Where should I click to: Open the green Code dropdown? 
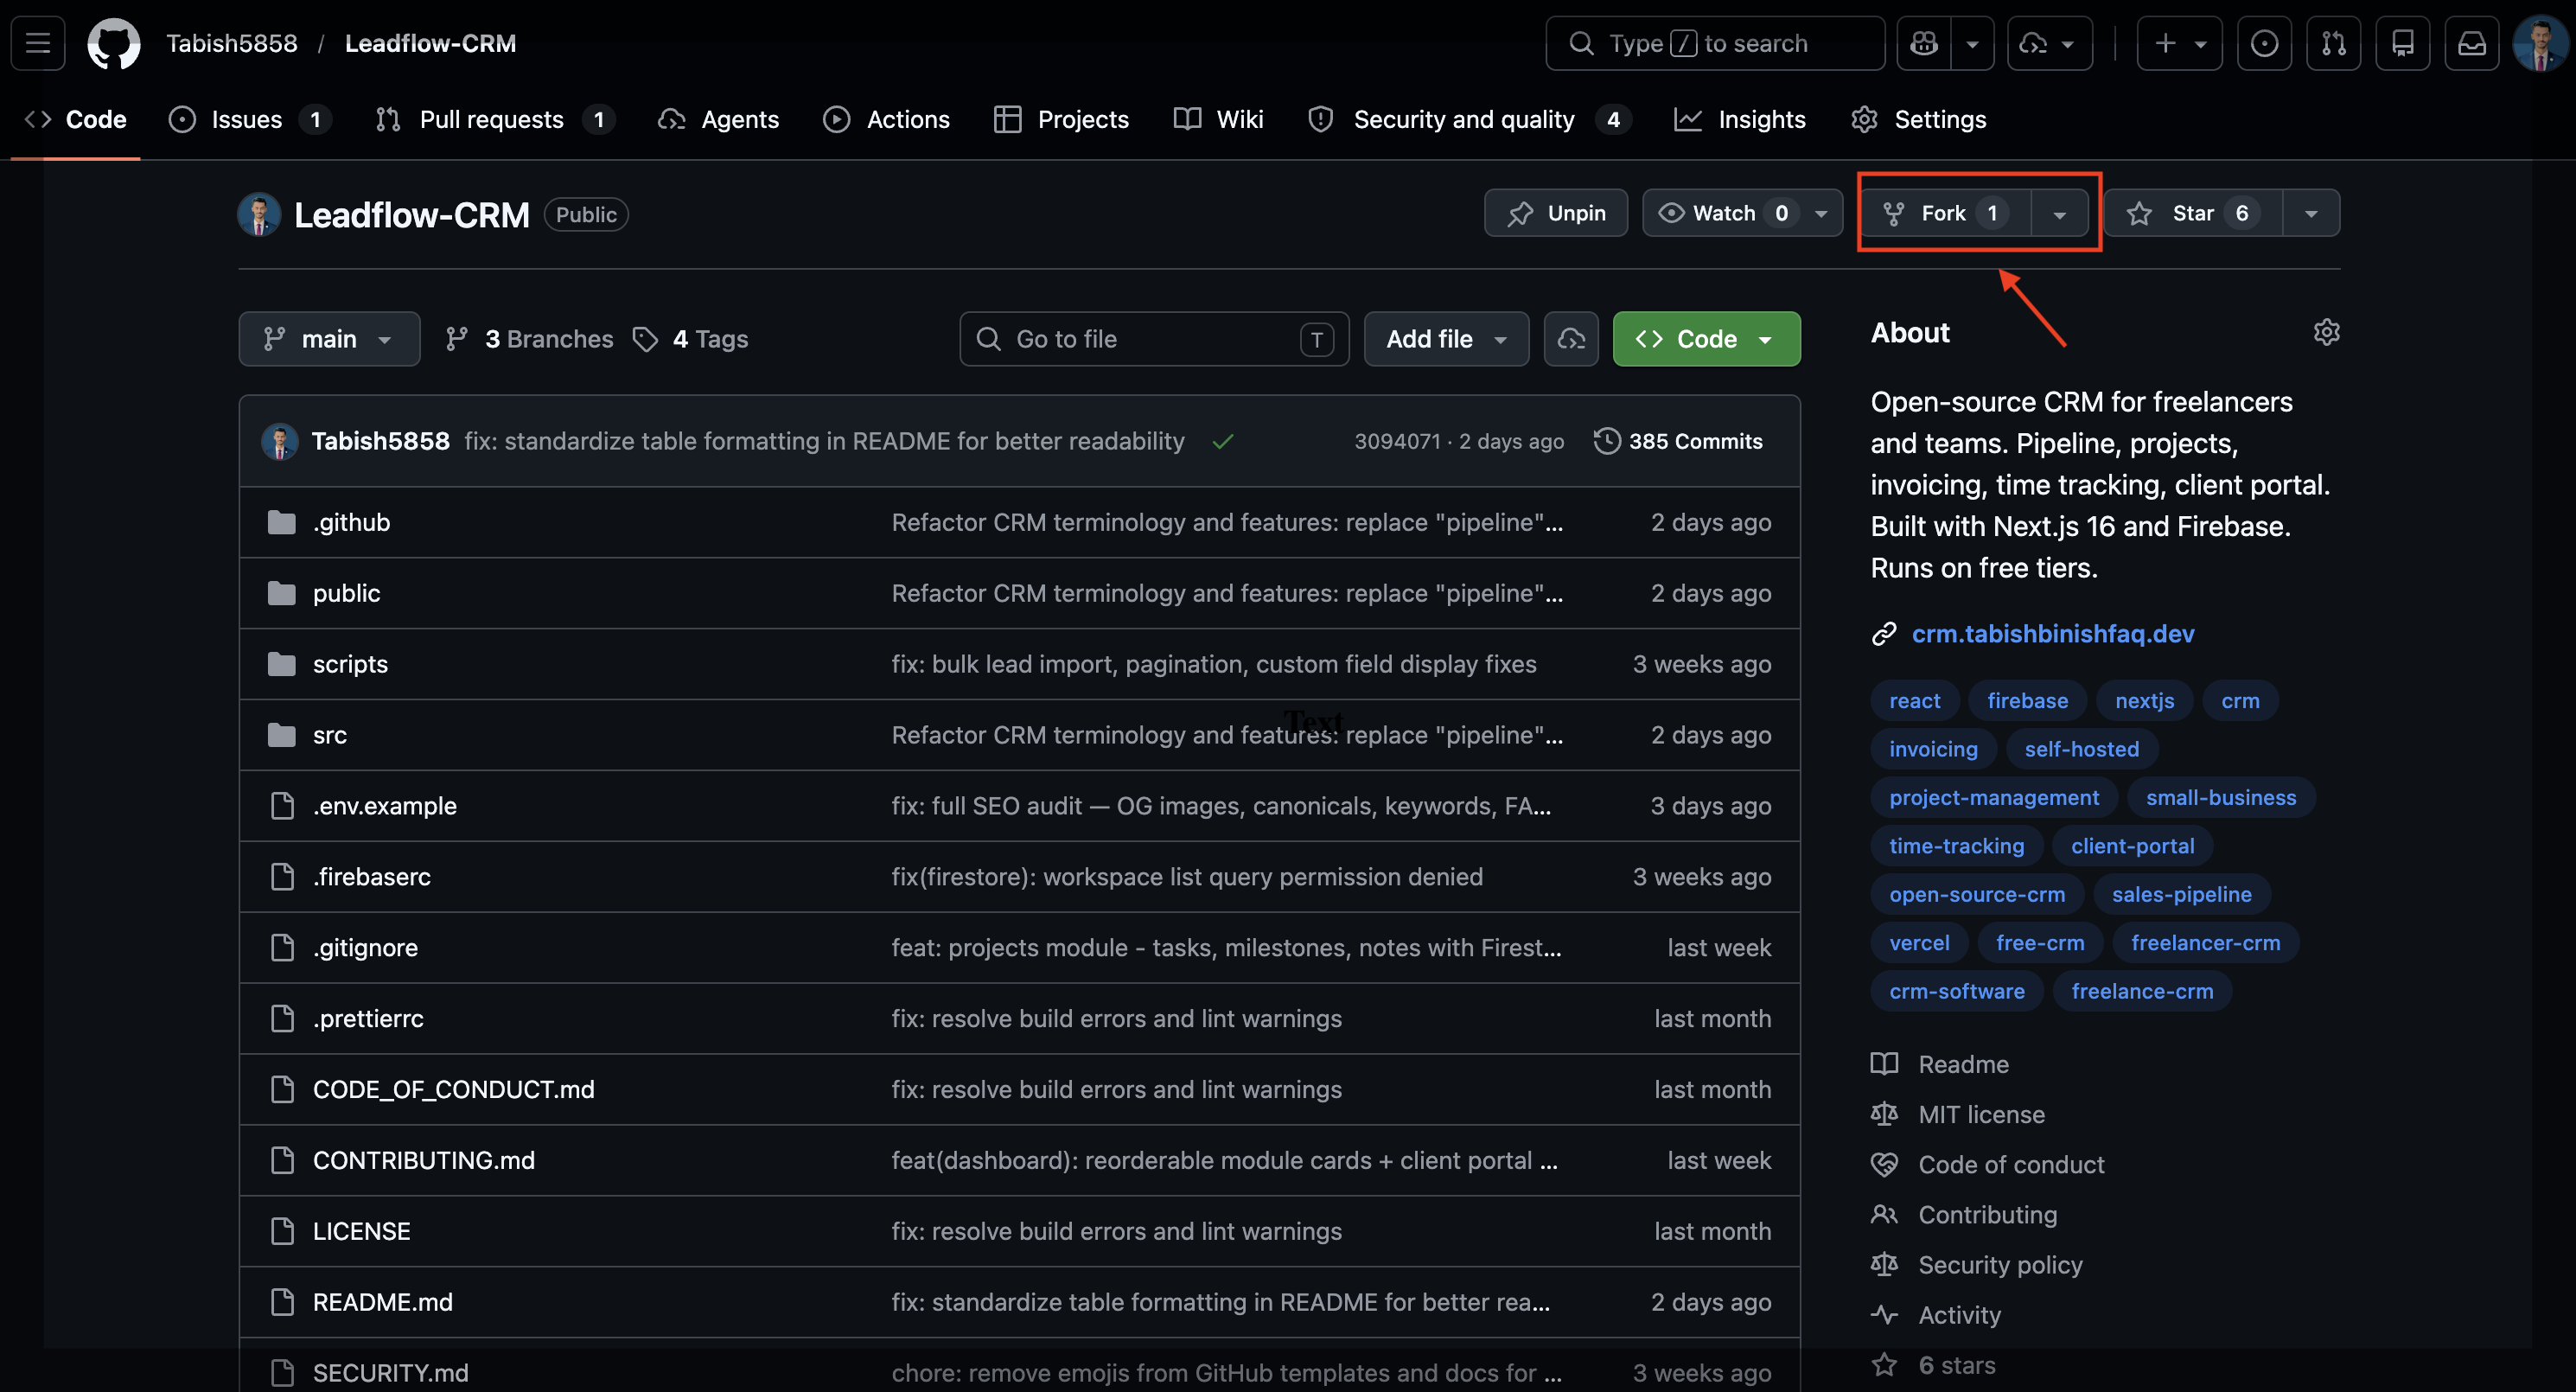point(1706,339)
